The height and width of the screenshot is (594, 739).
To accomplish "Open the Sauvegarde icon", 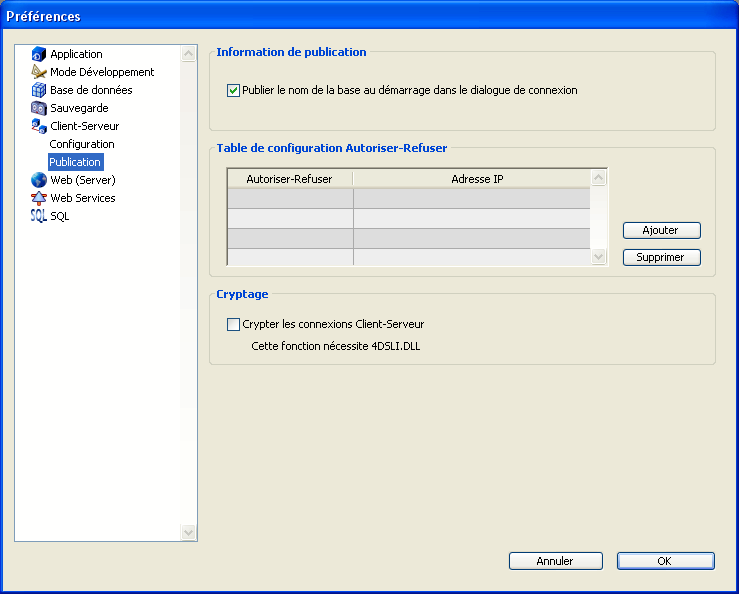I will click(x=39, y=108).
